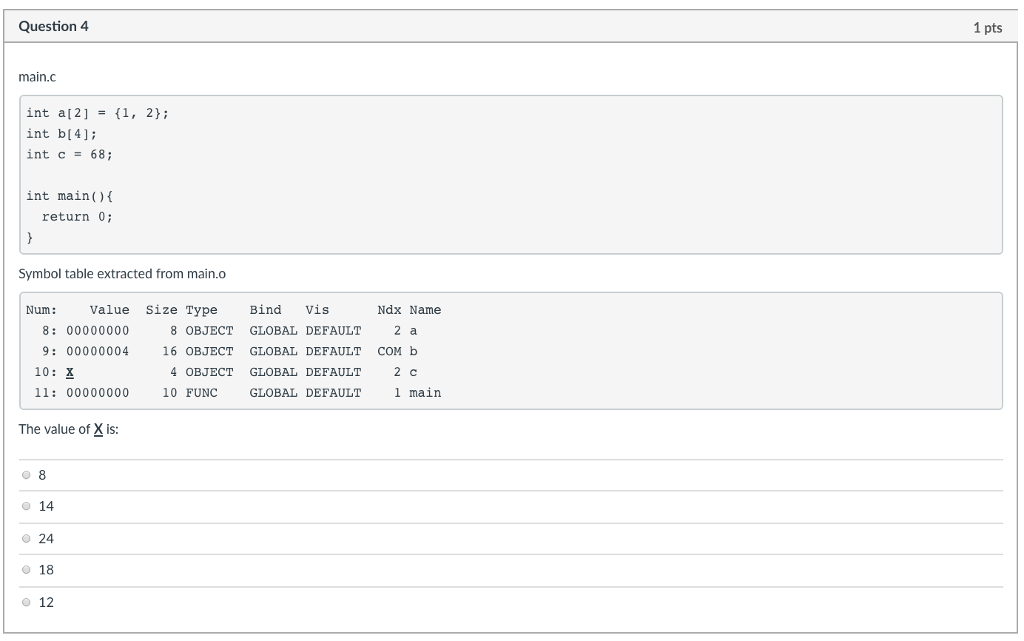Image resolution: width=1024 pixels, height=641 pixels.
Task: Click the int b[4] declaration line
Action: [x=62, y=134]
